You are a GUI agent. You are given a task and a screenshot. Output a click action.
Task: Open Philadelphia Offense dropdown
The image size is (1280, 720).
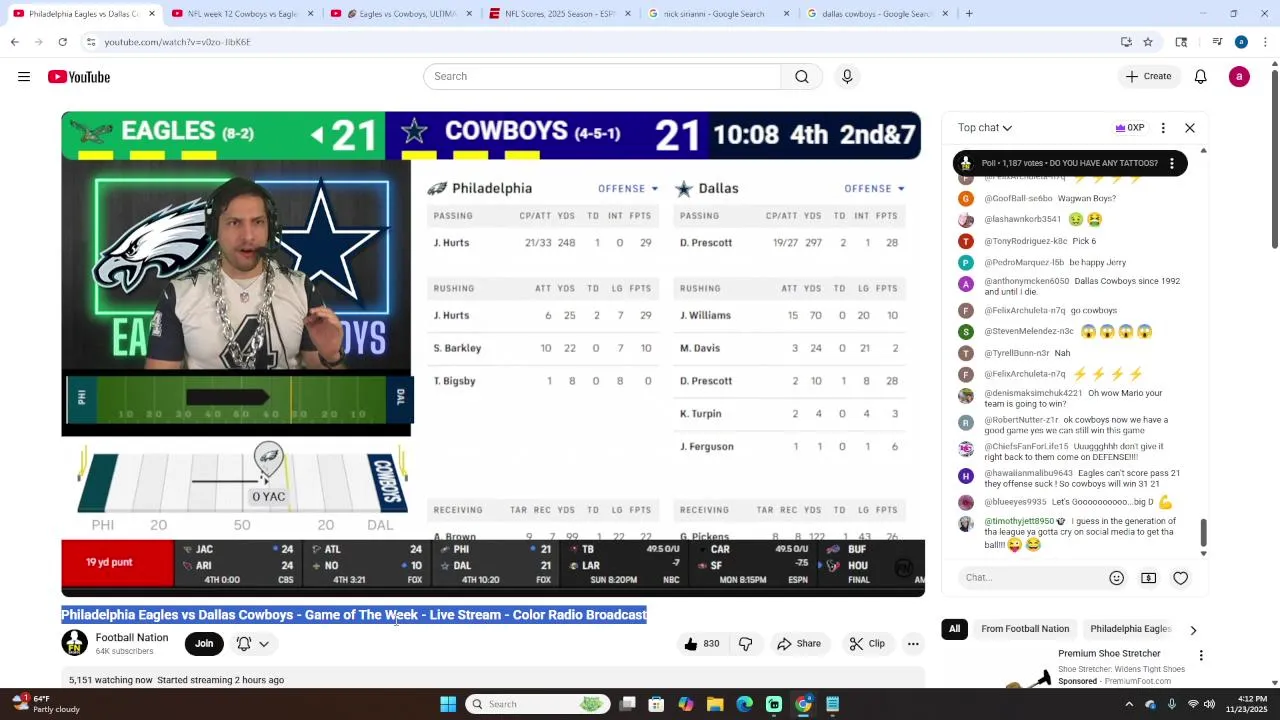click(628, 189)
